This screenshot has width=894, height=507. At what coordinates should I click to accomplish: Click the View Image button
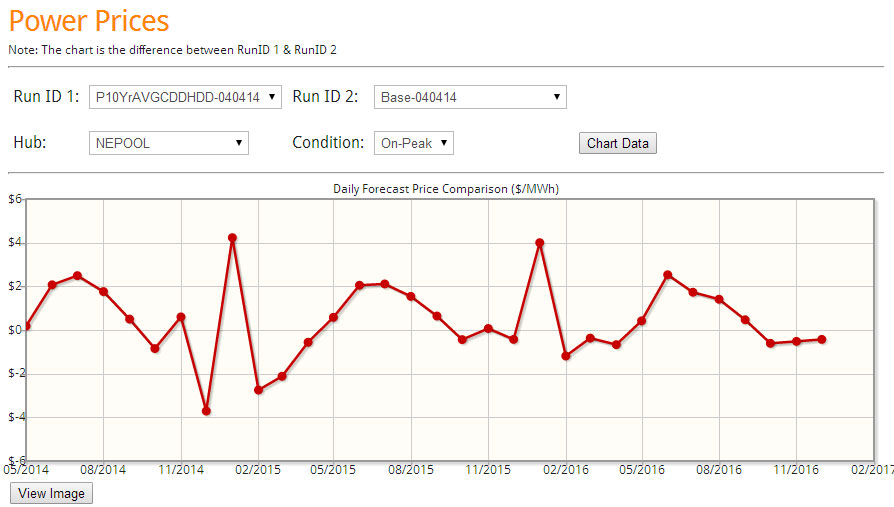click(x=51, y=493)
